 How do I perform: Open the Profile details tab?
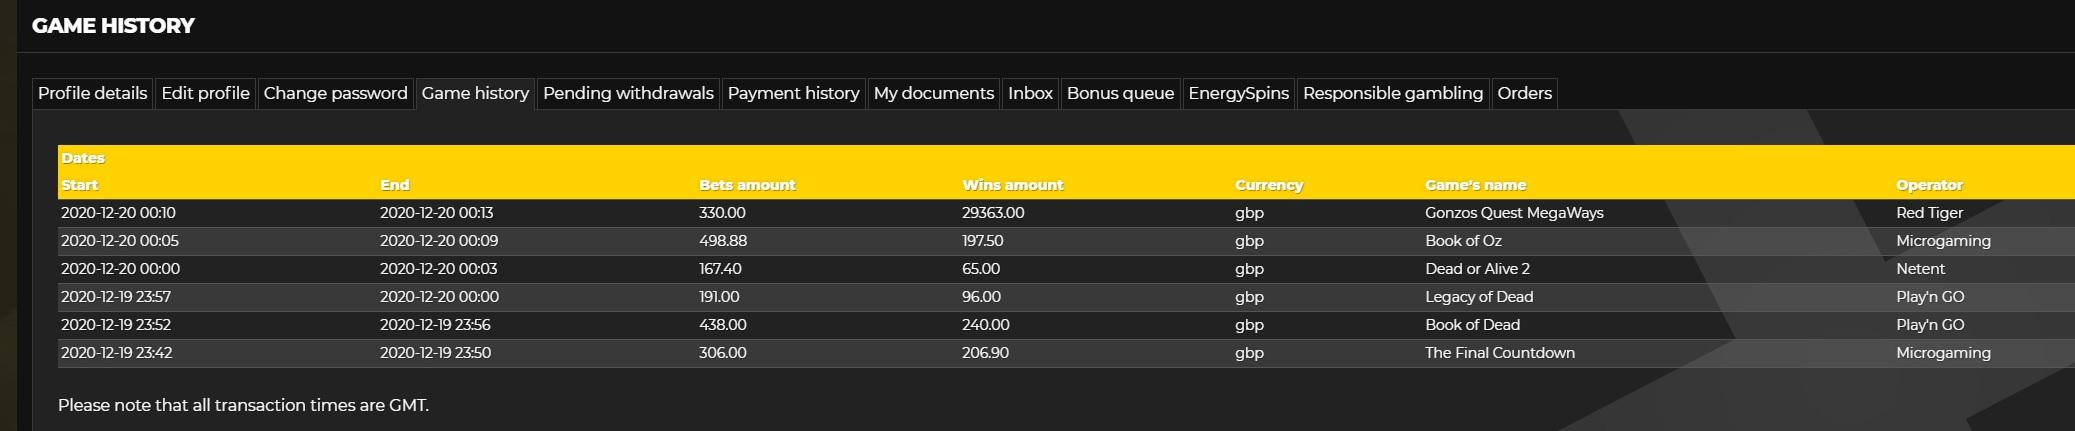[93, 93]
